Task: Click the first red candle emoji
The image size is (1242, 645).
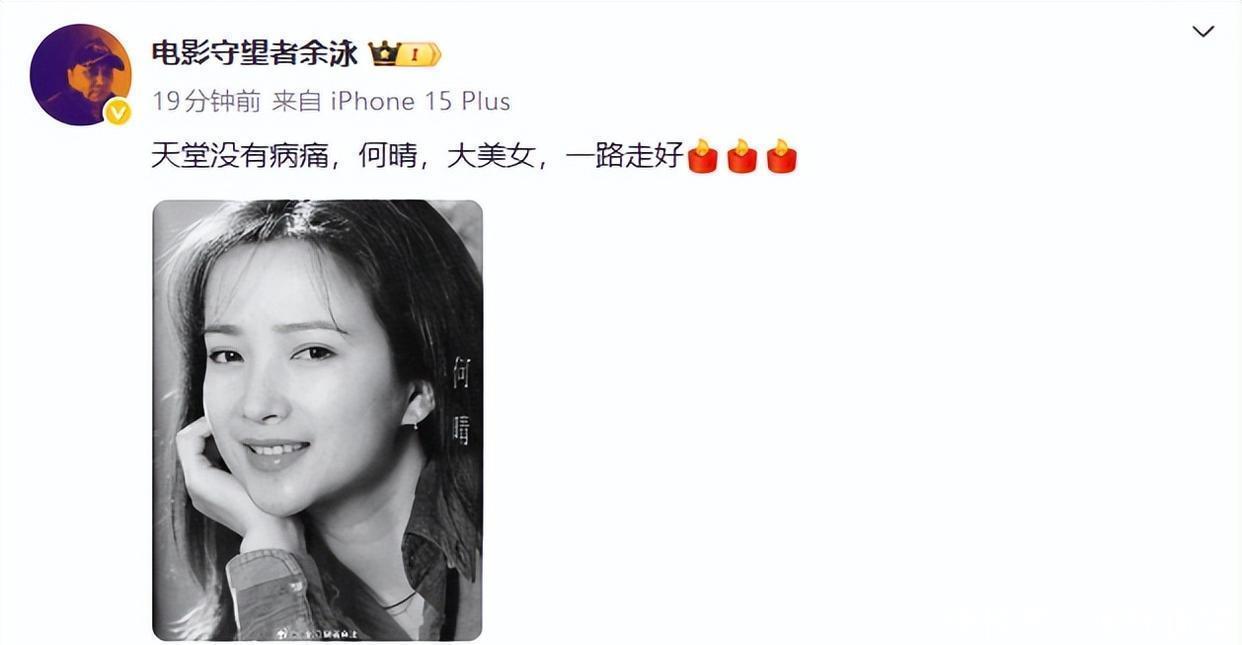Action: point(703,156)
